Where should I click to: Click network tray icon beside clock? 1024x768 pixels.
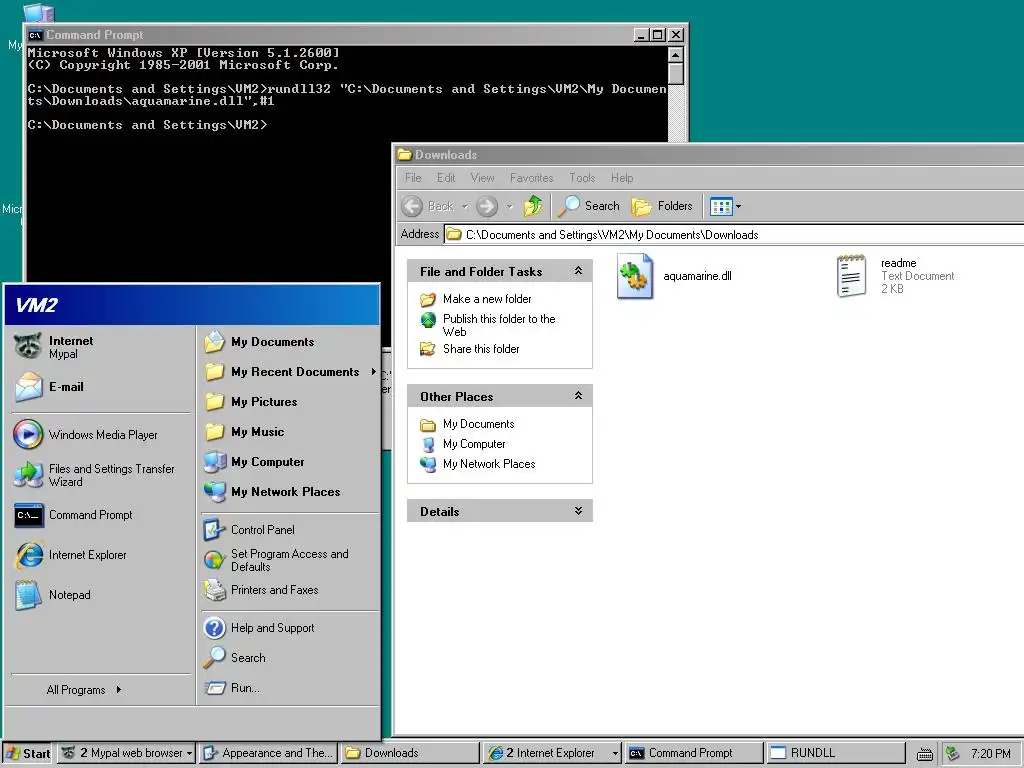click(x=953, y=754)
